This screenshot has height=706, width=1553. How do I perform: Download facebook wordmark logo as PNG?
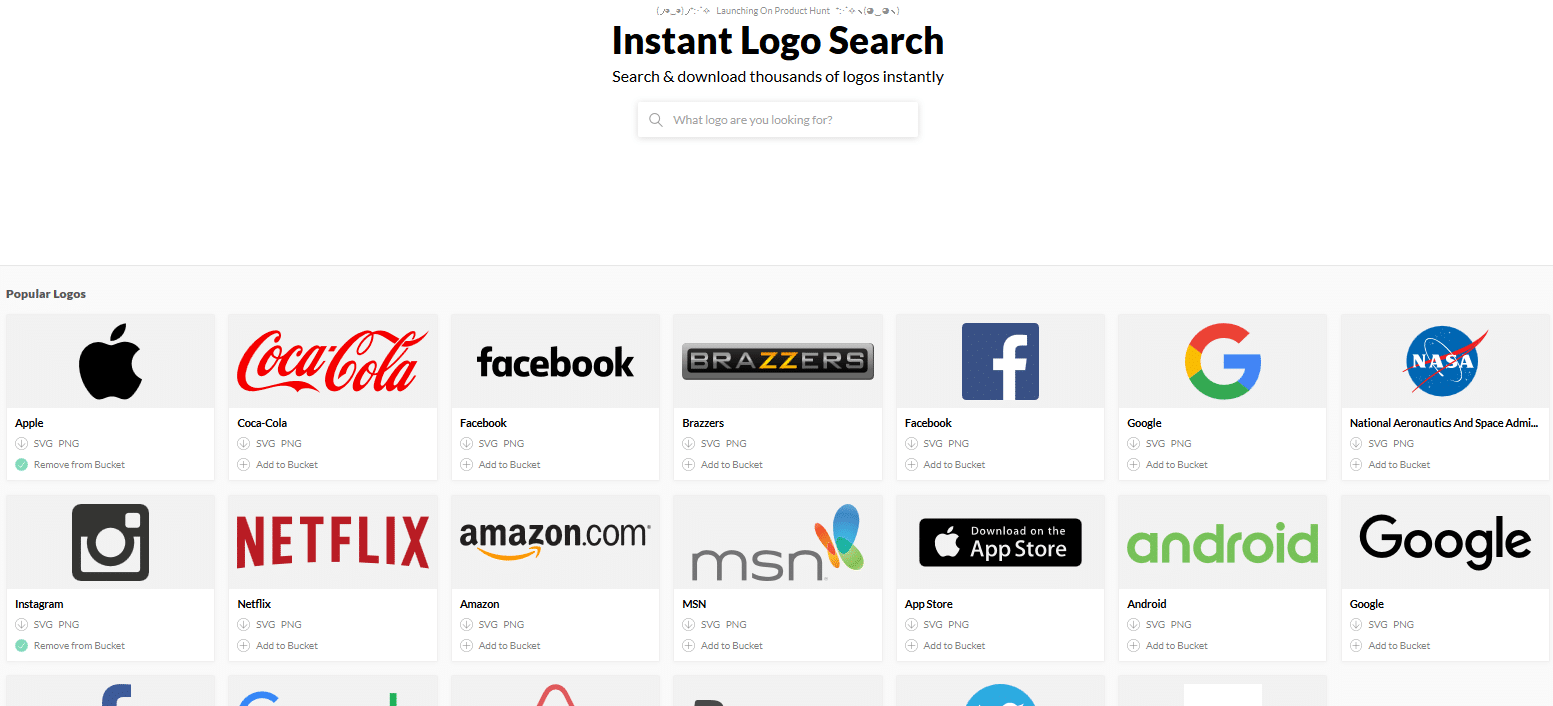(x=513, y=443)
